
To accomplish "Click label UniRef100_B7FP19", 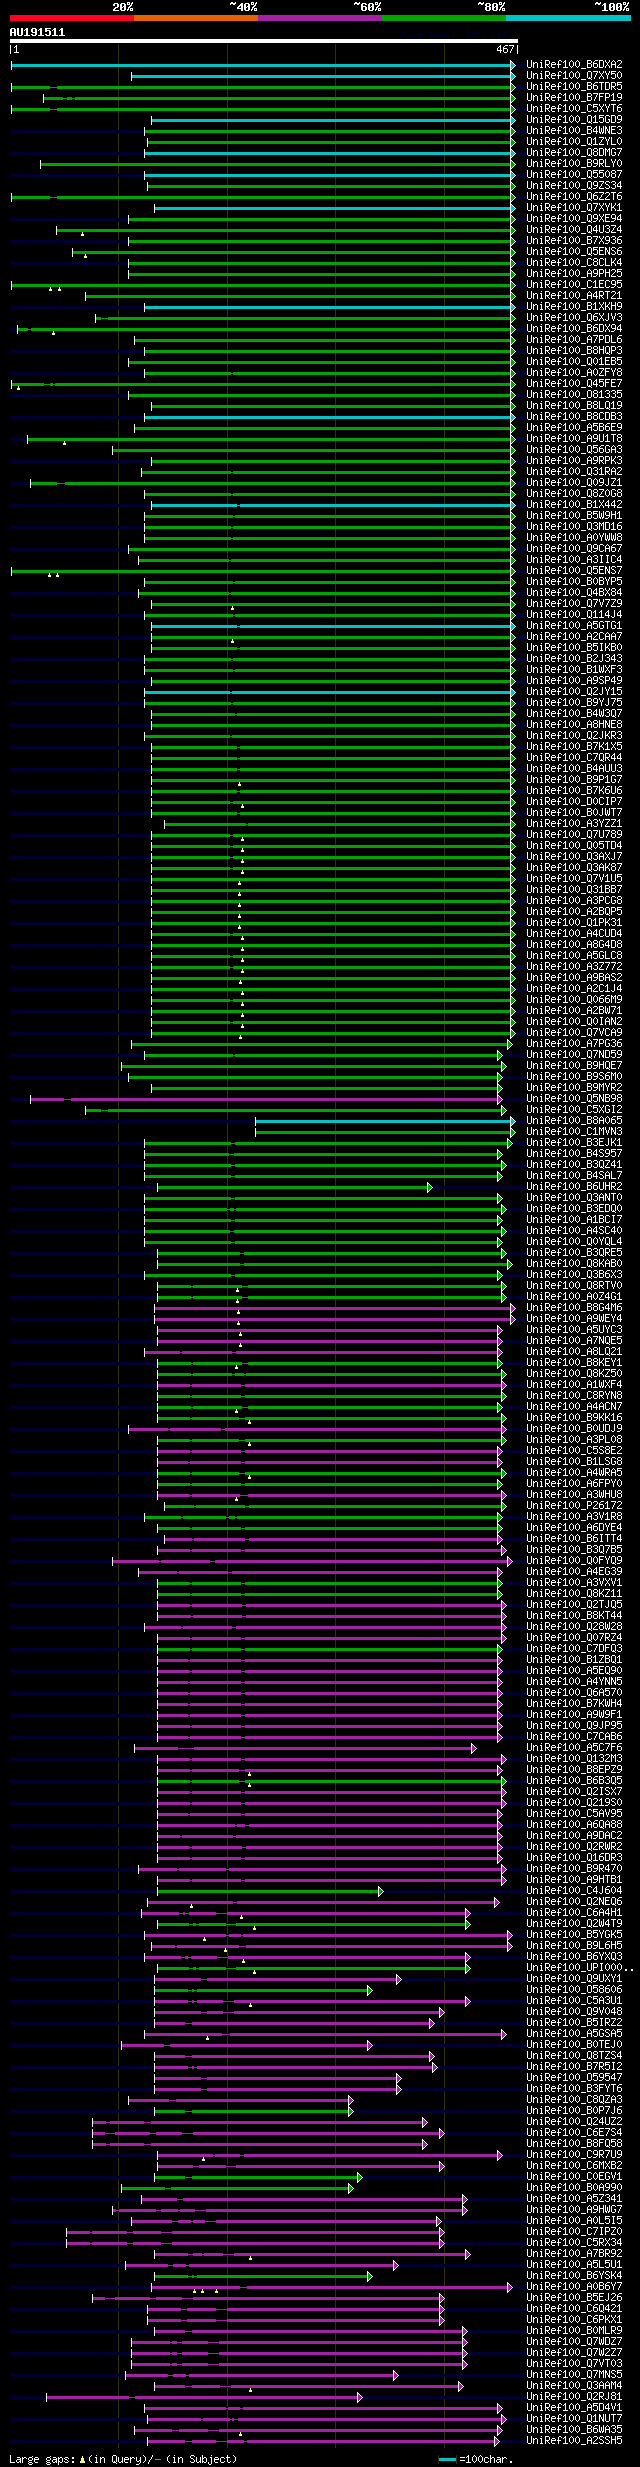I will (x=574, y=98).
